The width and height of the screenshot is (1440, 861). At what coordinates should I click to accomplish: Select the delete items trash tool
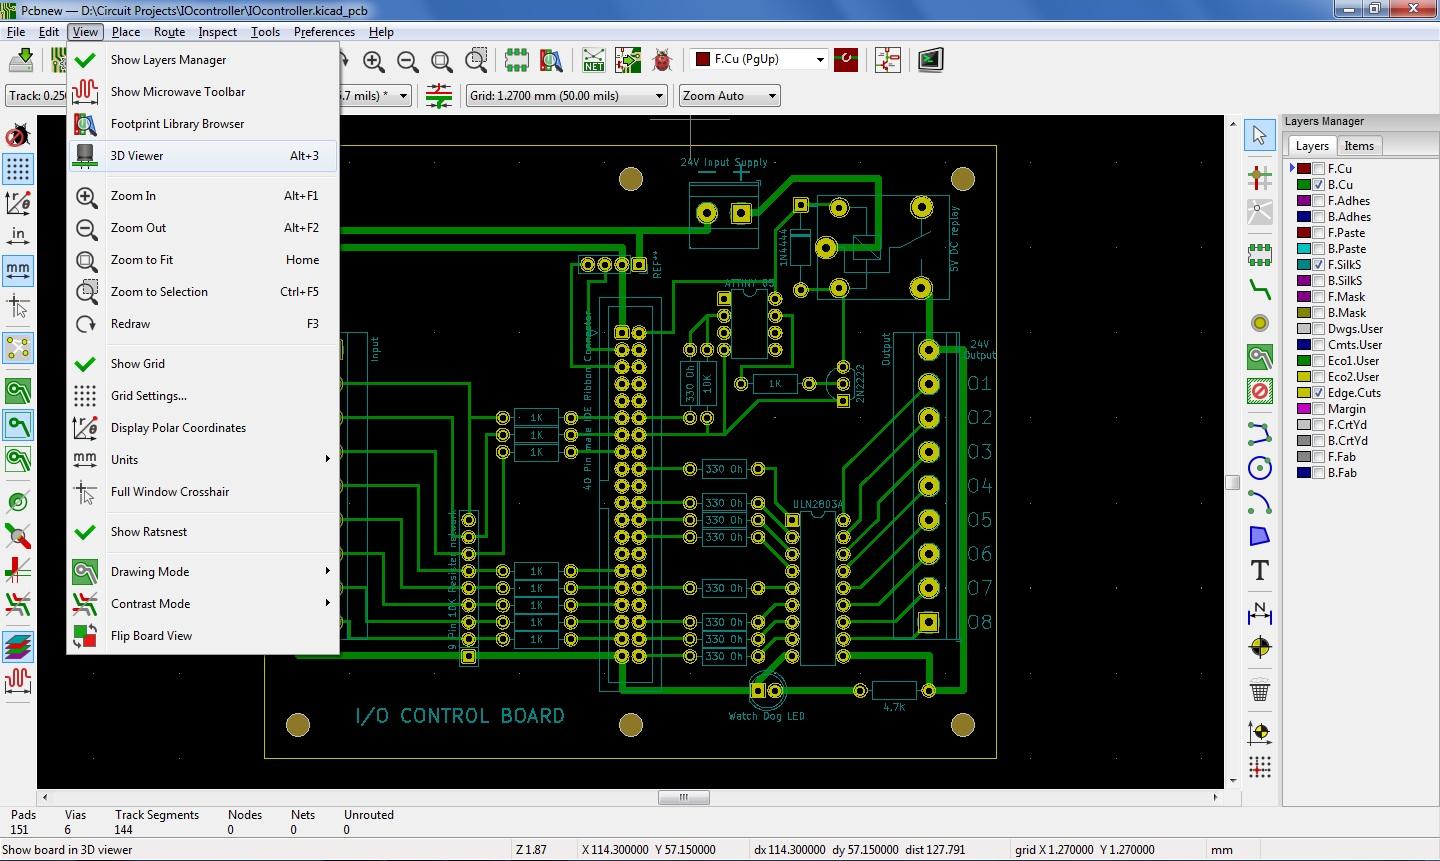pyautogui.click(x=1260, y=690)
